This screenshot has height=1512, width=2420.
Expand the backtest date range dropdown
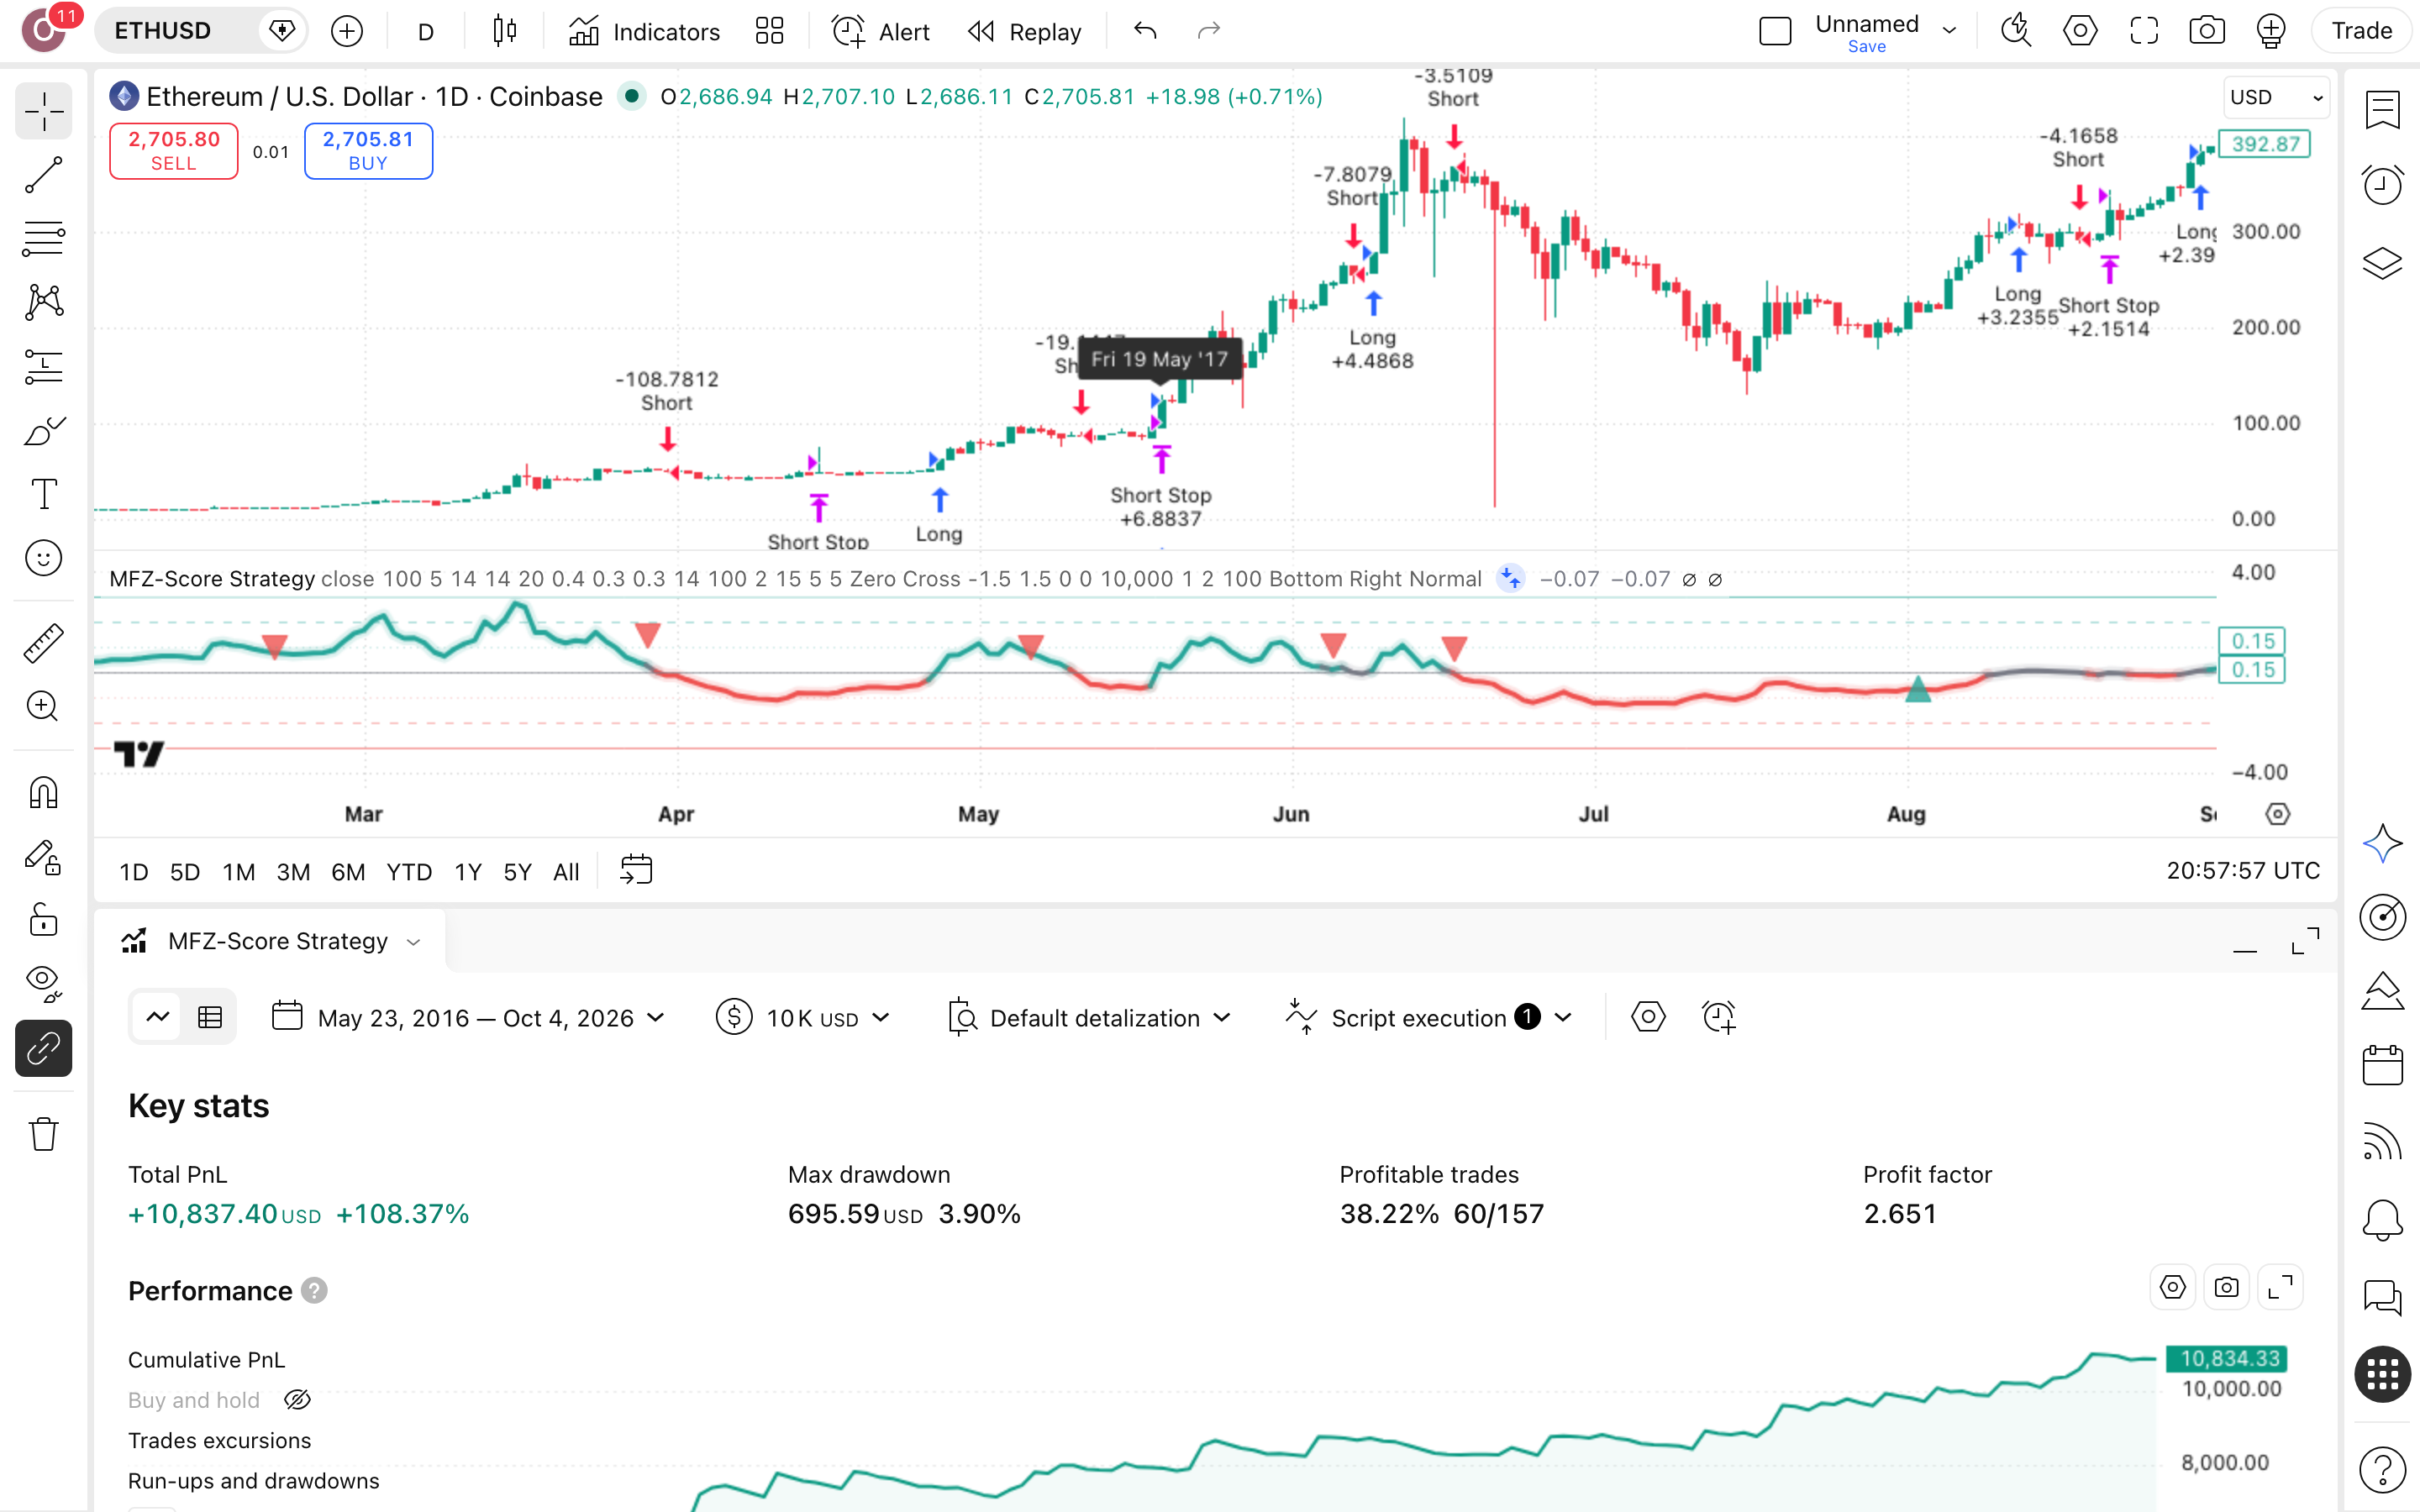(x=468, y=1018)
